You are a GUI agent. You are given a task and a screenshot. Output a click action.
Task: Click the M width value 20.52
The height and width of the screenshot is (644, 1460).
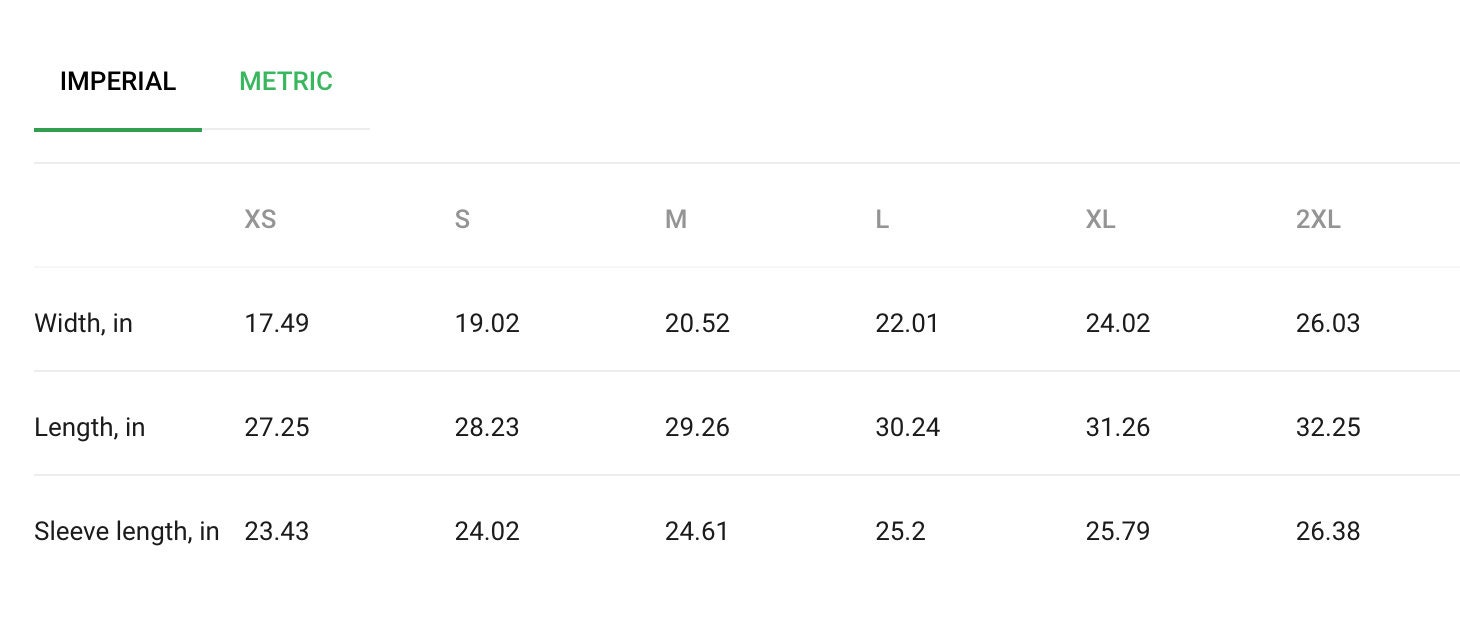coord(697,324)
